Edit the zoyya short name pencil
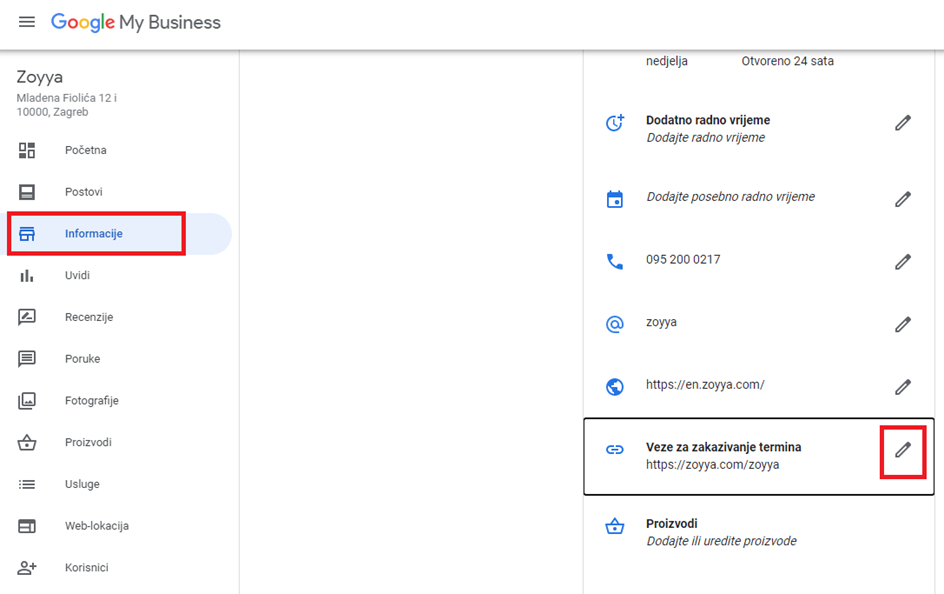Image resolution: width=944 pixels, height=594 pixels. [902, 324]
